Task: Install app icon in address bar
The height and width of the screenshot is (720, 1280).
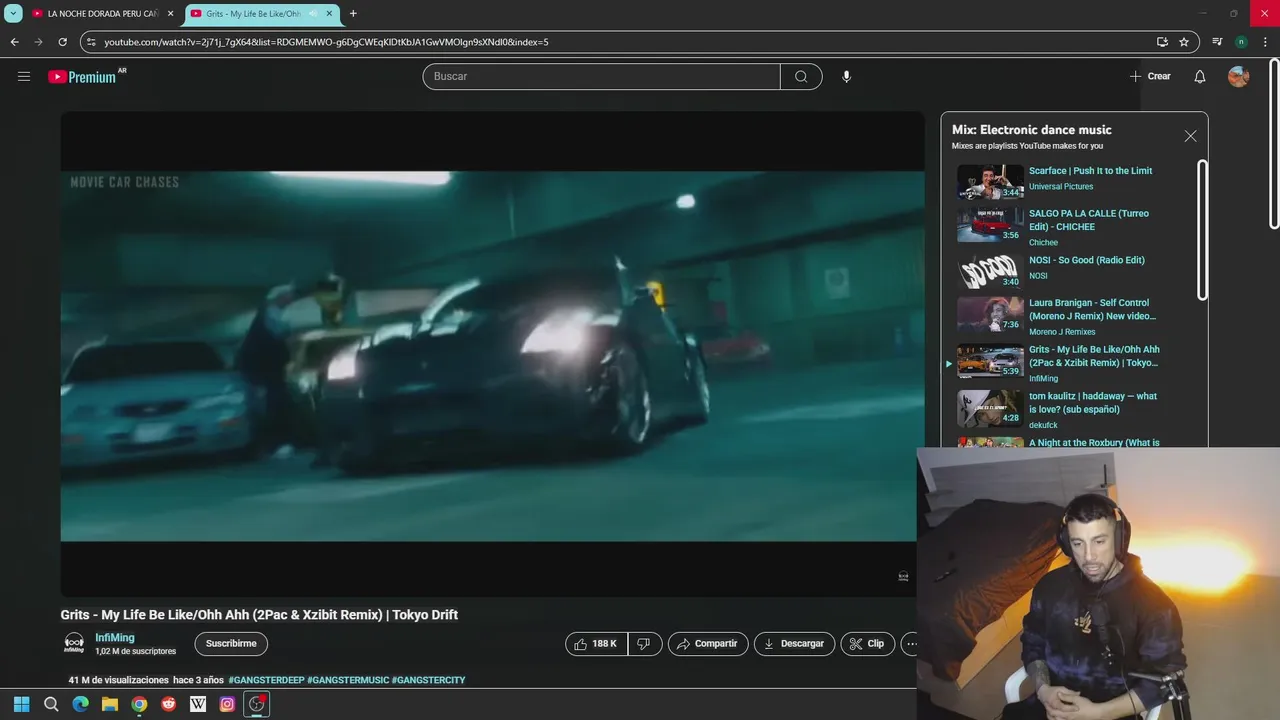Action: click(1162, 42)
